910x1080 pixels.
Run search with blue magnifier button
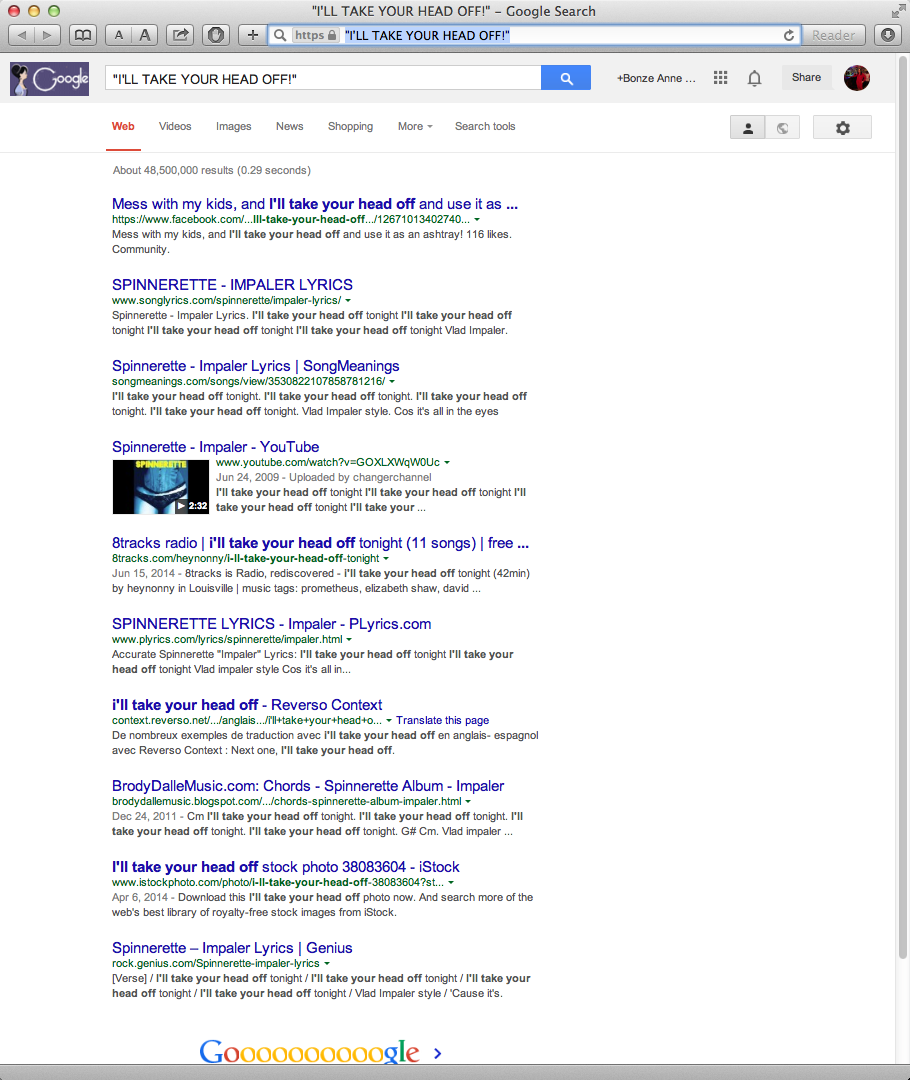point(566,79)
